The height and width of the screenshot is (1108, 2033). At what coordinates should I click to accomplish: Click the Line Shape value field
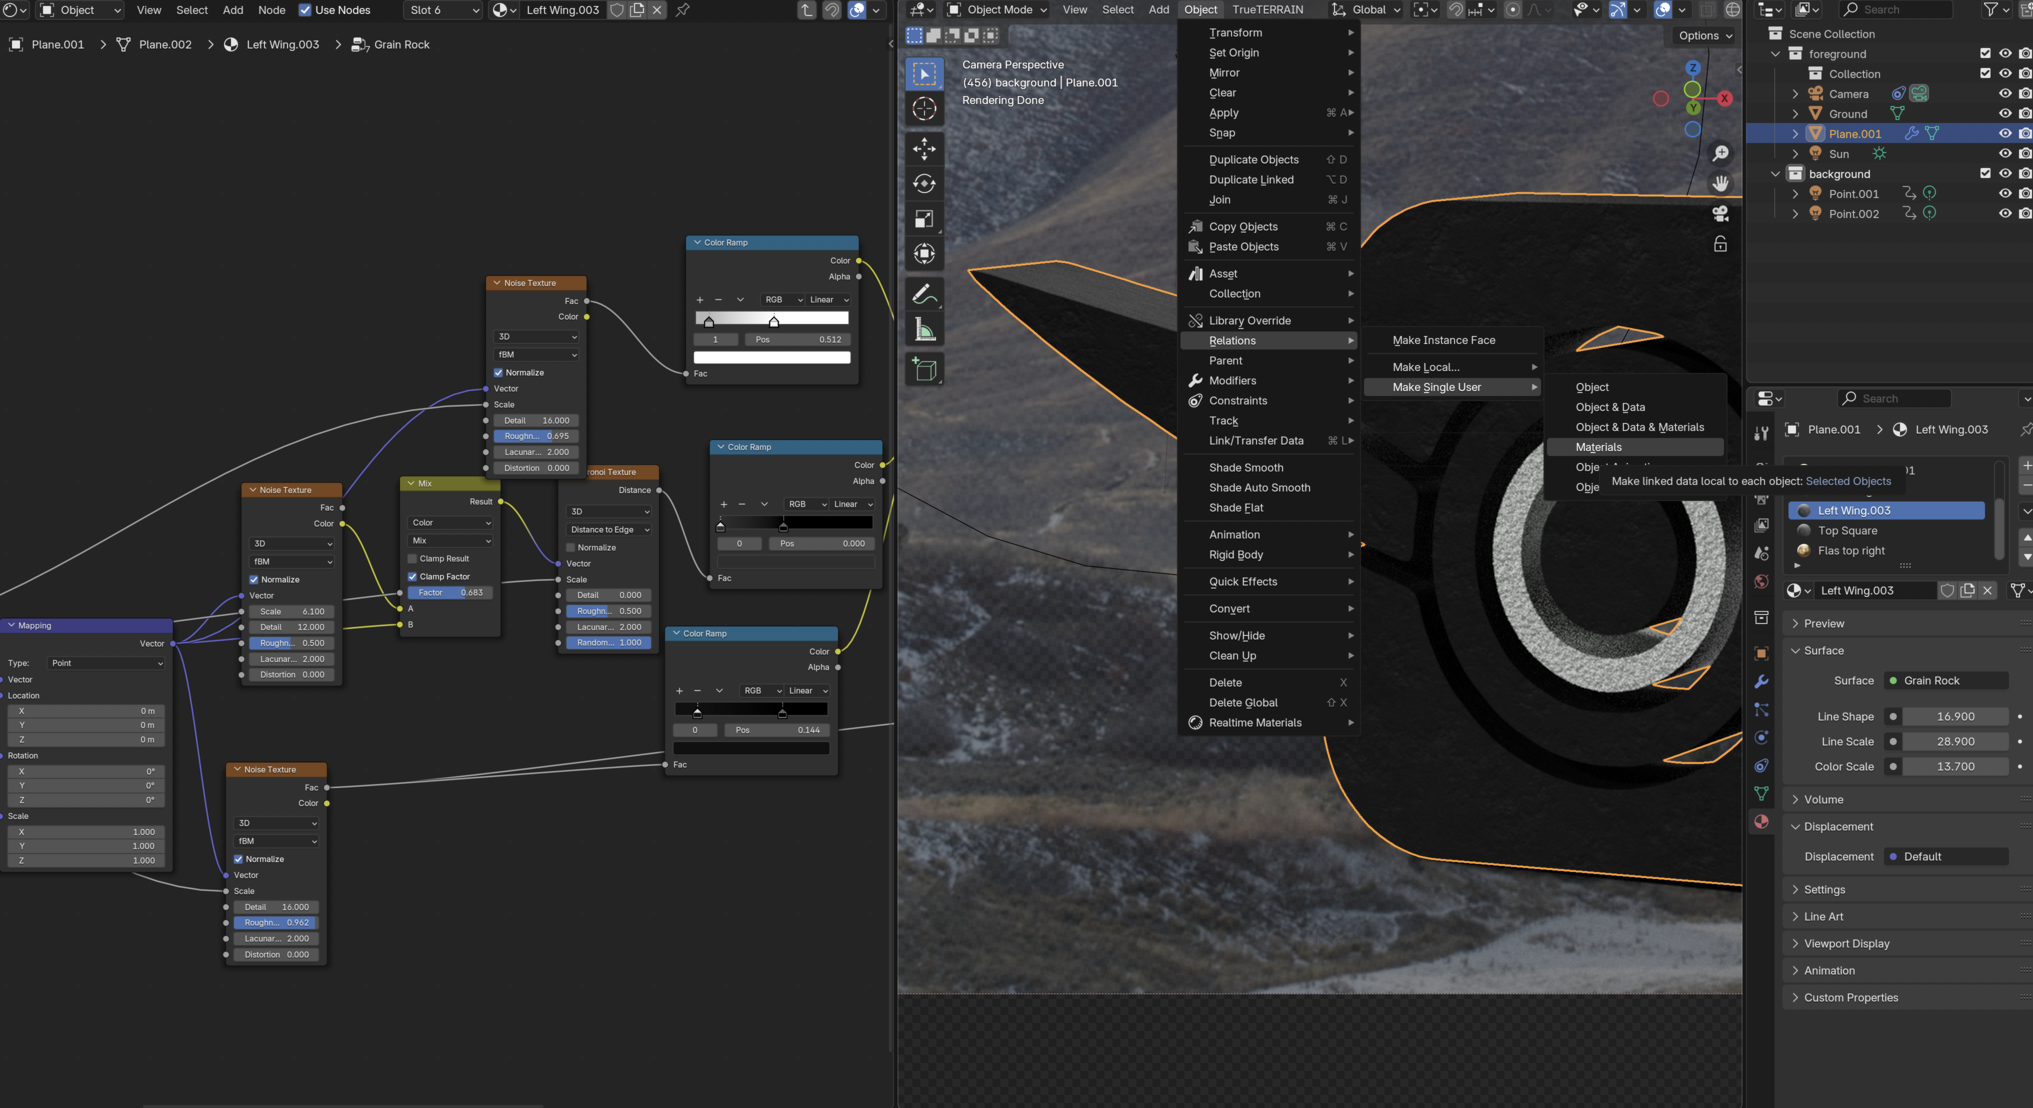click(1955, 716)
